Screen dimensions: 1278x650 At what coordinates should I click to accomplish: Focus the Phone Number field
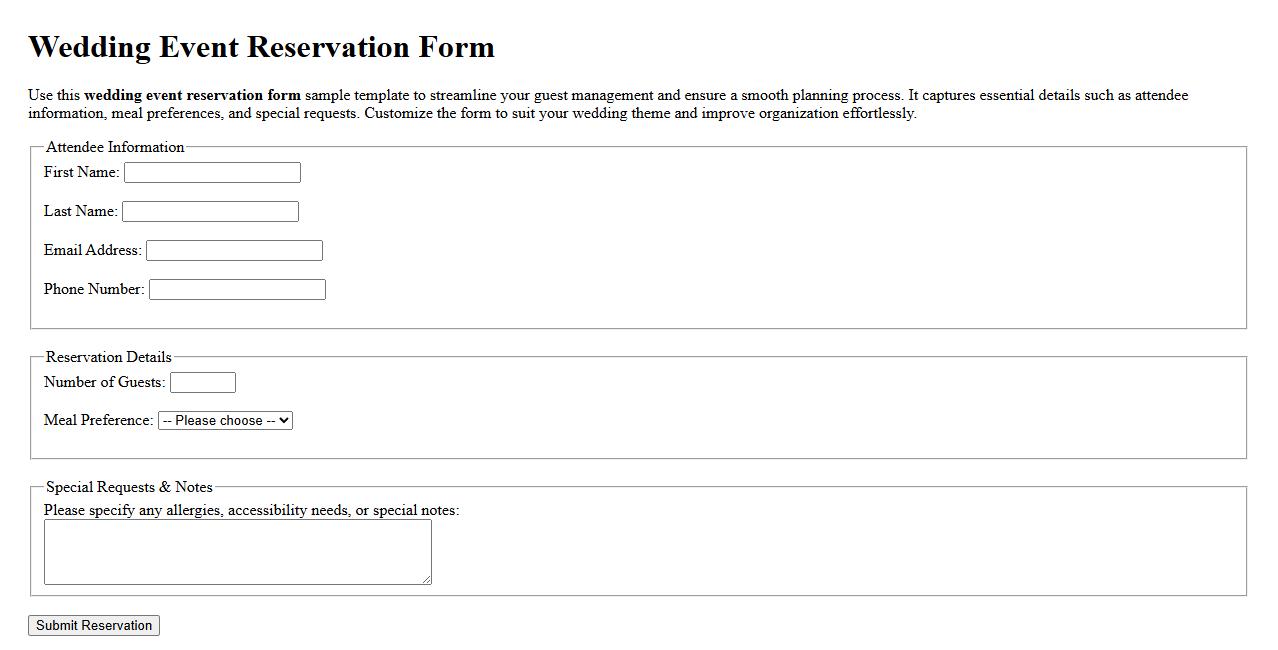coord(236,289)
